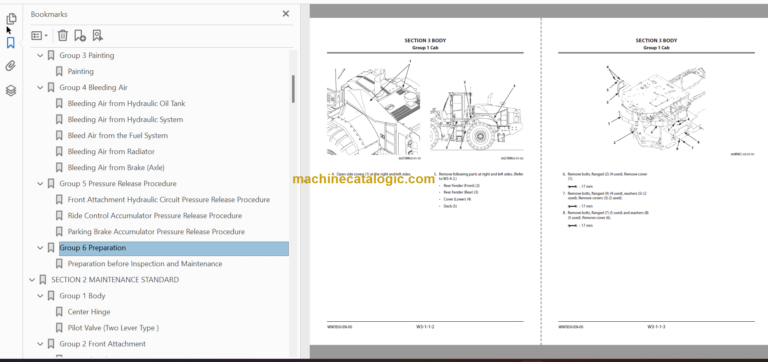Viewport: 768px width, 362px height.
Task: Open Ride Control Accumulator Pressure Release Procedure
Action: click(x=155, y=216)
